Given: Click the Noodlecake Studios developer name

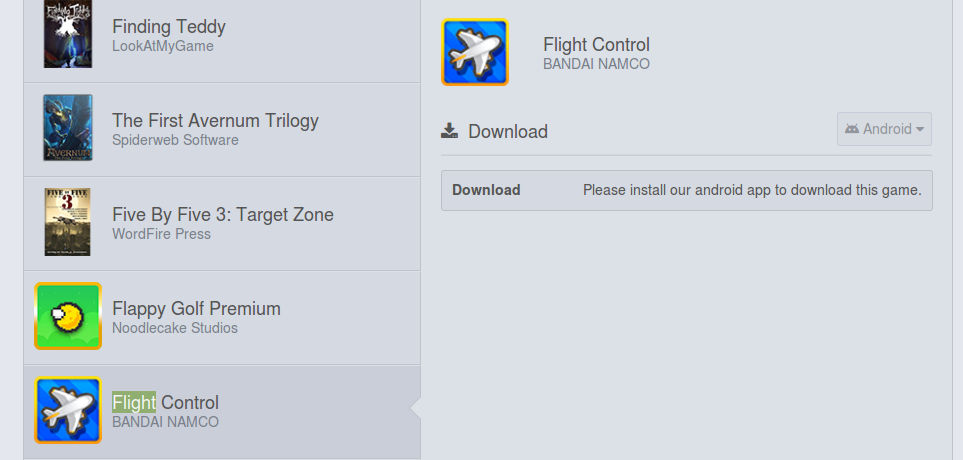Looking at the screenshot, I should [175, 328].
